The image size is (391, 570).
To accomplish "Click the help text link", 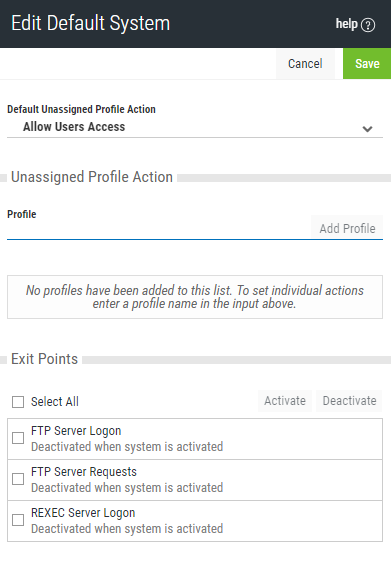I will tap(346, 24).
